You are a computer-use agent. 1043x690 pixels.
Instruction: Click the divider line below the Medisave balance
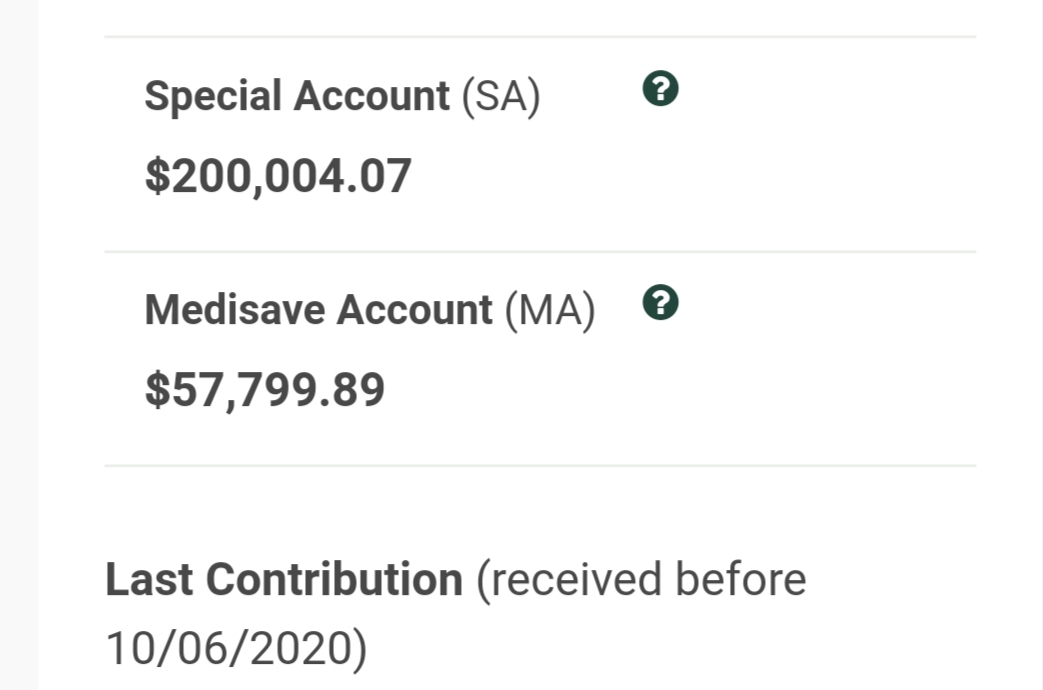pyautogui.click(x=540, y=465)
